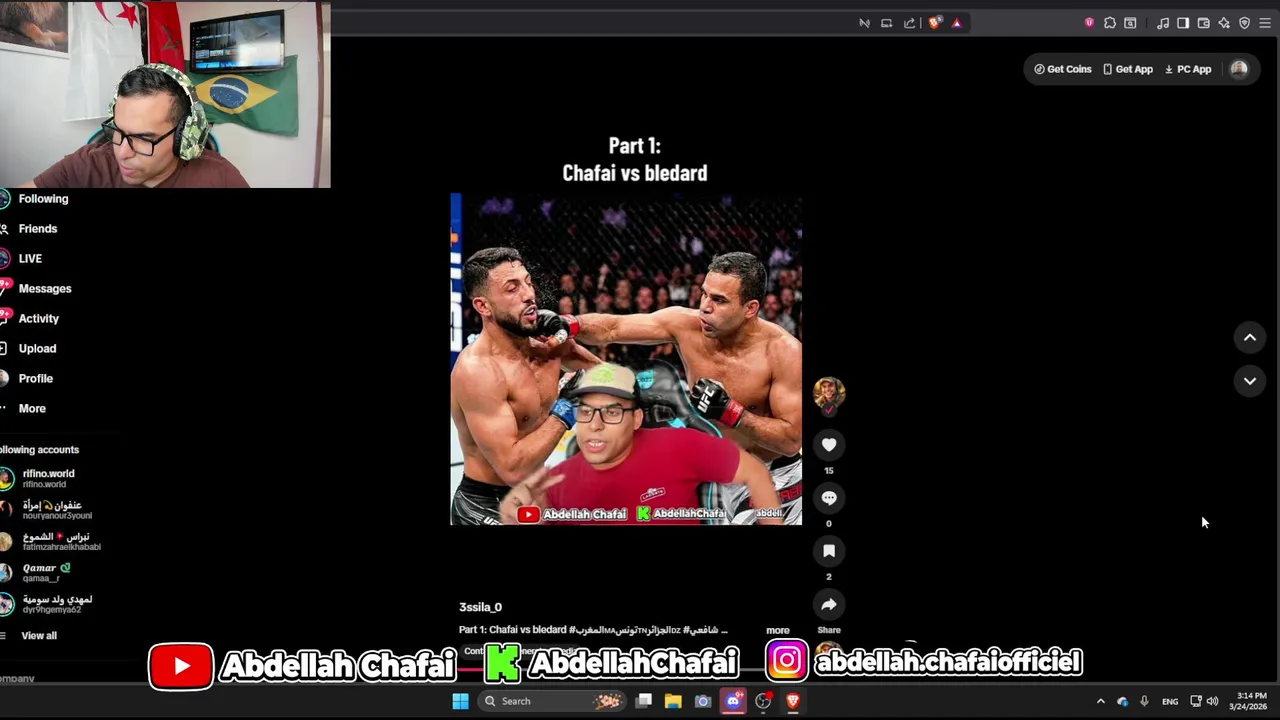Open the media control music note icon

click(x=1163, y=23)
